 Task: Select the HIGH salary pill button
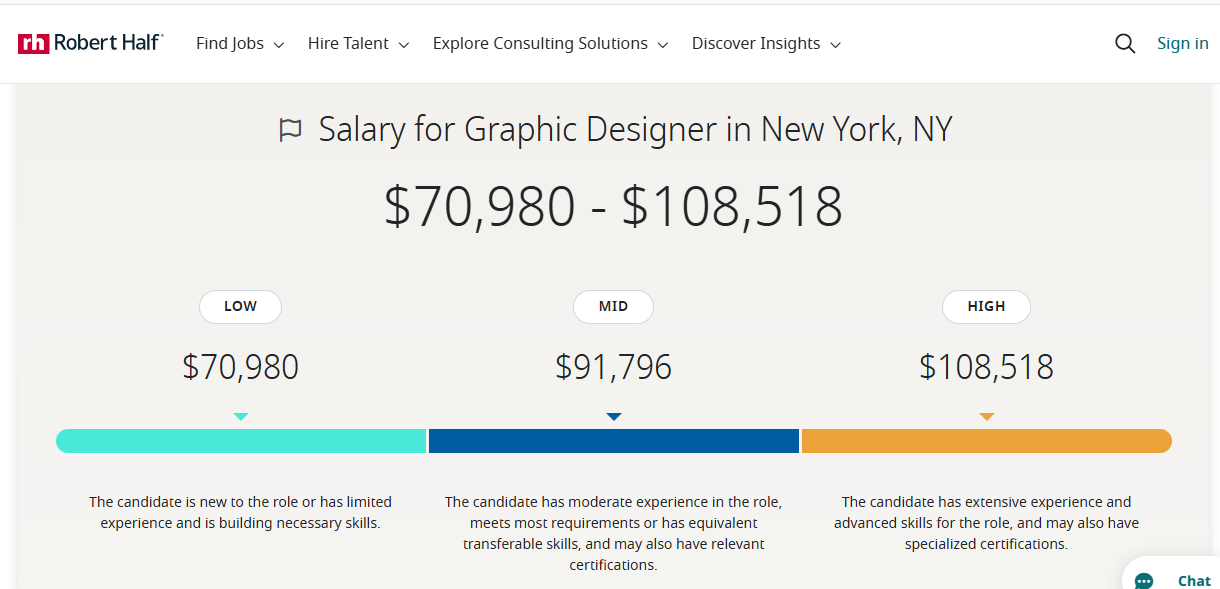[986, 307]
